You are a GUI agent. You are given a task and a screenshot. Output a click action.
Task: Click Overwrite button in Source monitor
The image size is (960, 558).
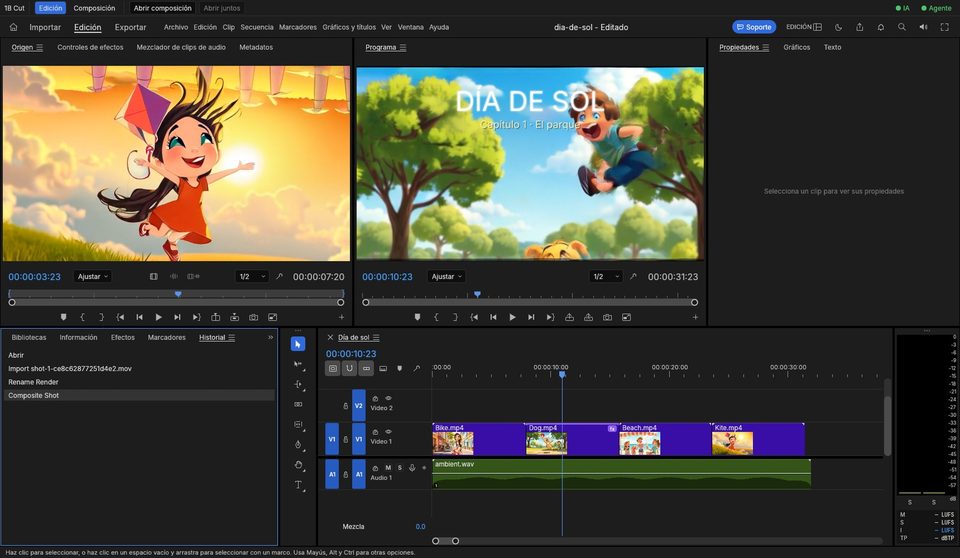234,317
